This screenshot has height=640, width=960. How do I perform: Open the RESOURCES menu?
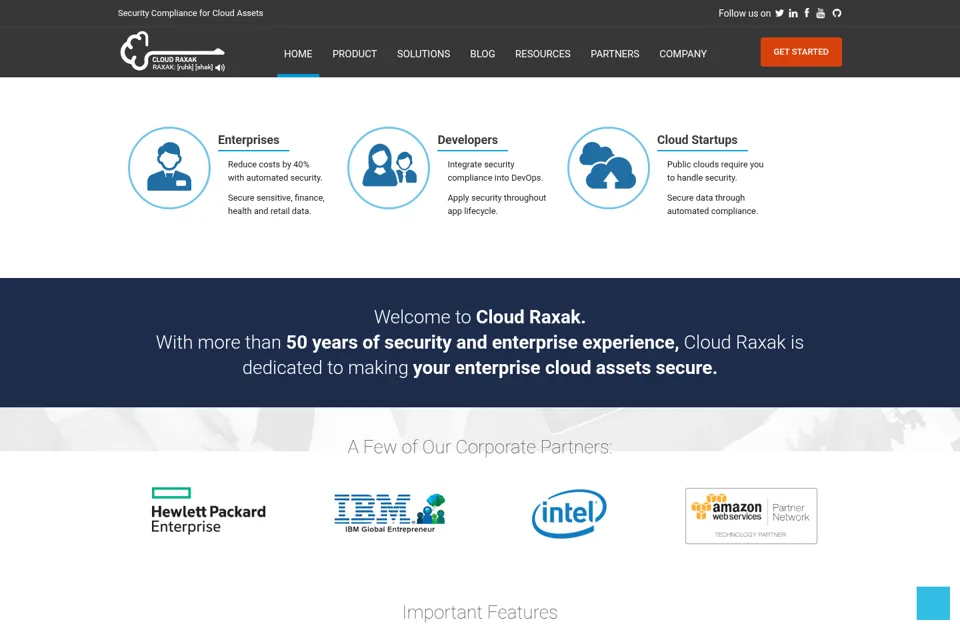click(x=542, y=54)
